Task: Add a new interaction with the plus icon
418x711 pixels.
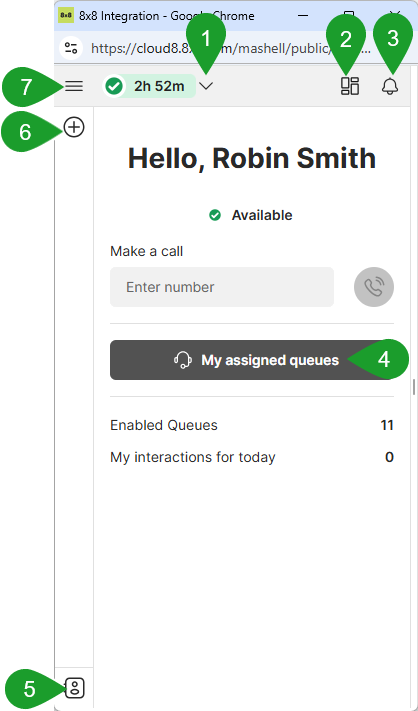Action: coord(74,127)
